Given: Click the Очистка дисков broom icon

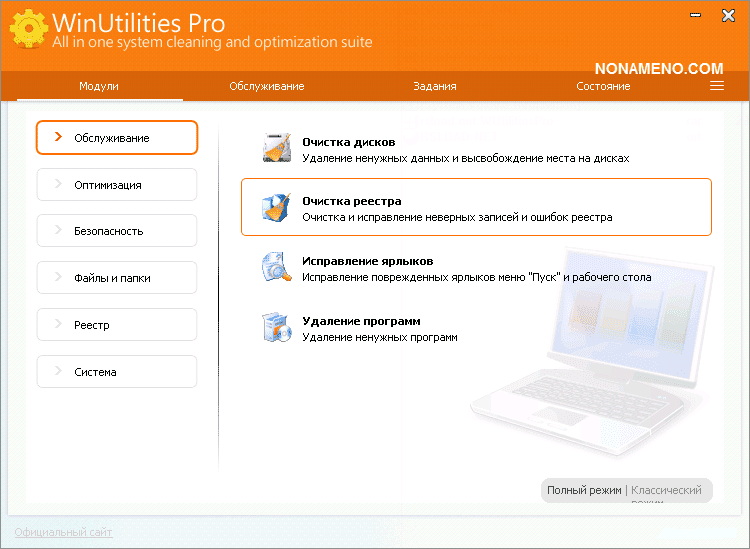Looking at the screenshot, I should pyautogui.click(x=276, y=148).
